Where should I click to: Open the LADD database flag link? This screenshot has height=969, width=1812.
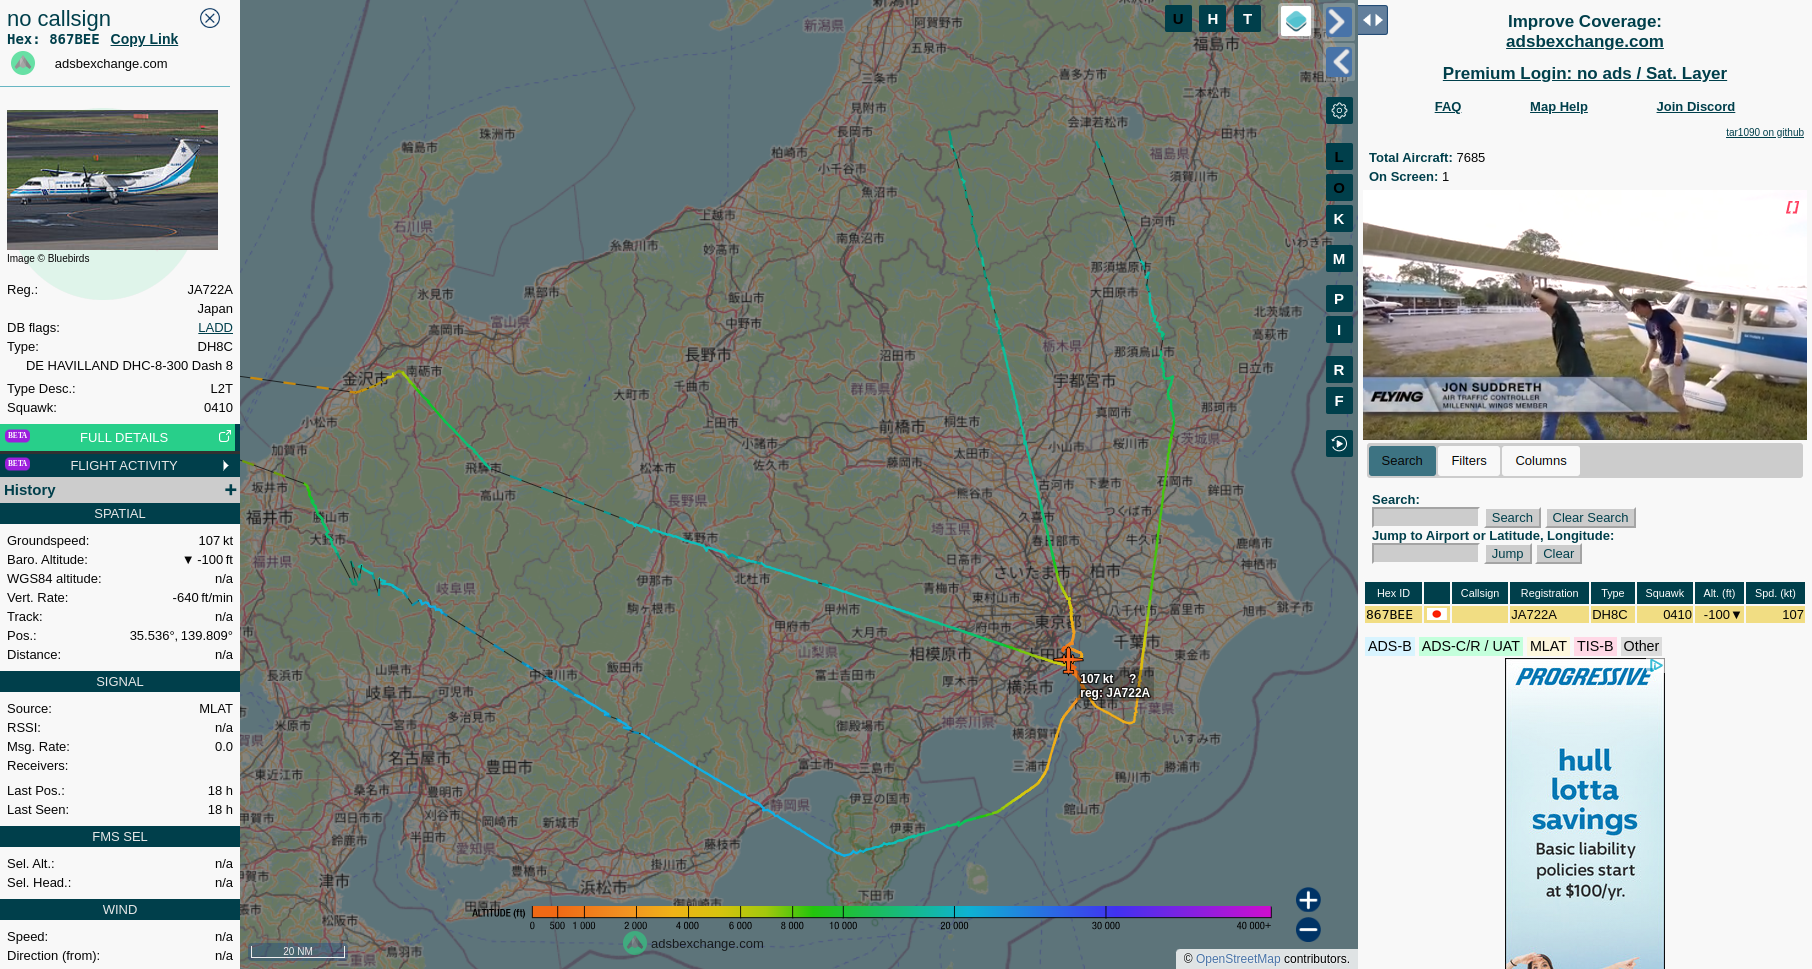pos(215,327)
